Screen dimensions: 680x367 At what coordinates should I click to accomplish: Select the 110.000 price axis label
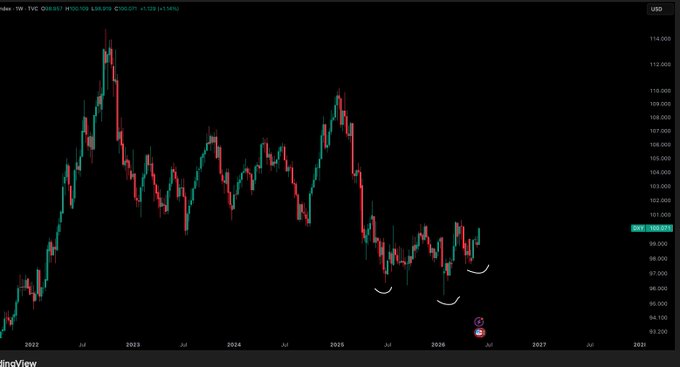(660, 91)
